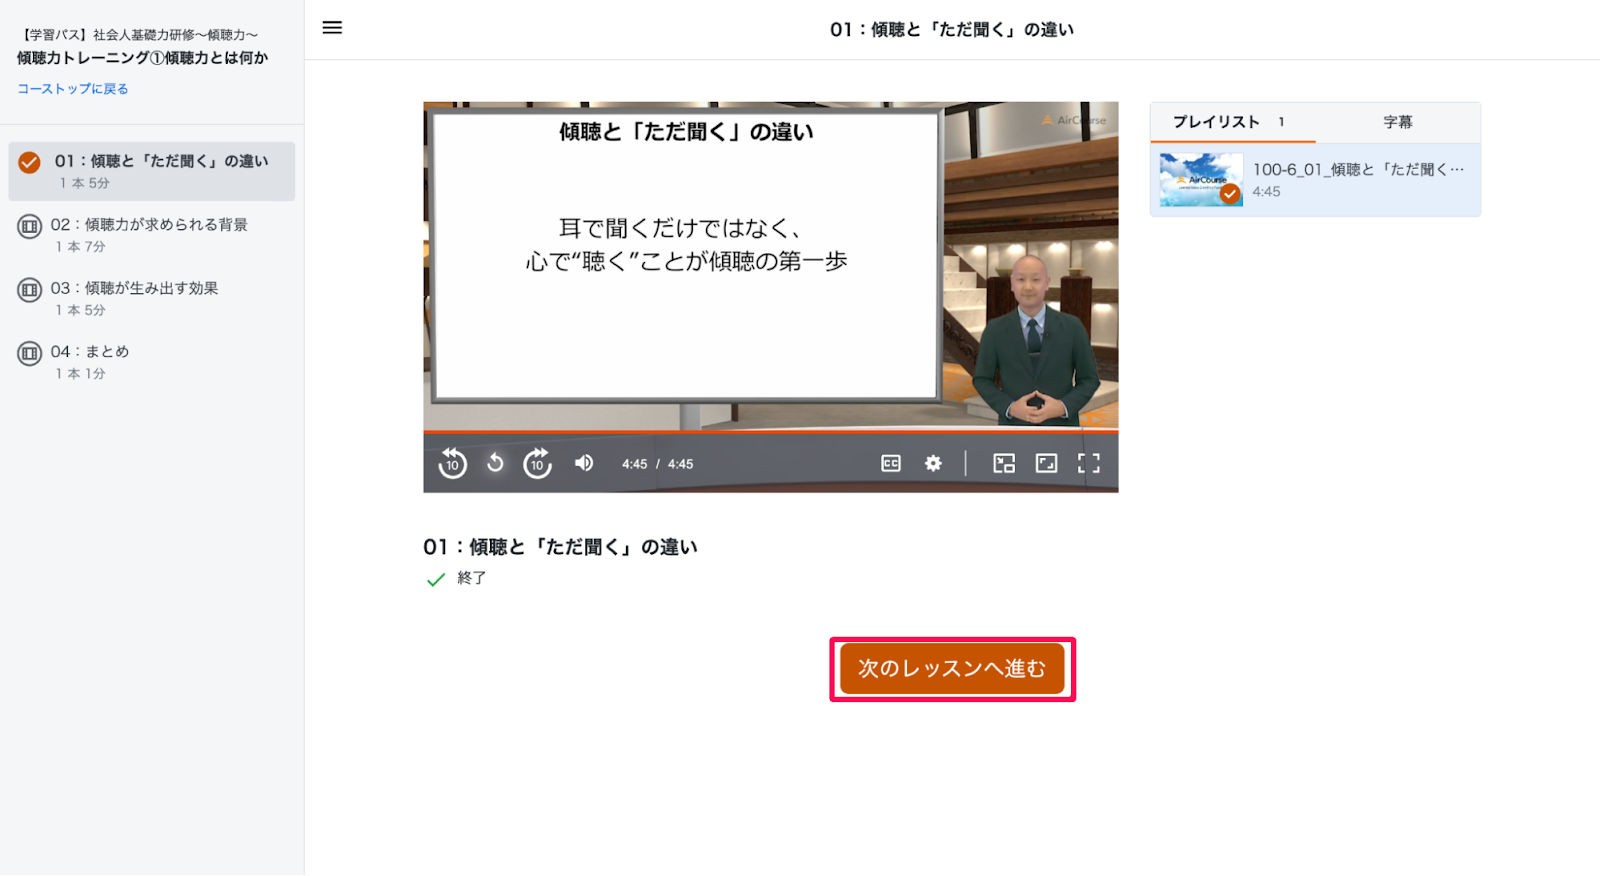This screenshot has height=876, width=1600.
Task: Switch to theater view mode
Action: pyautogui.click(x=1046, y=463)
